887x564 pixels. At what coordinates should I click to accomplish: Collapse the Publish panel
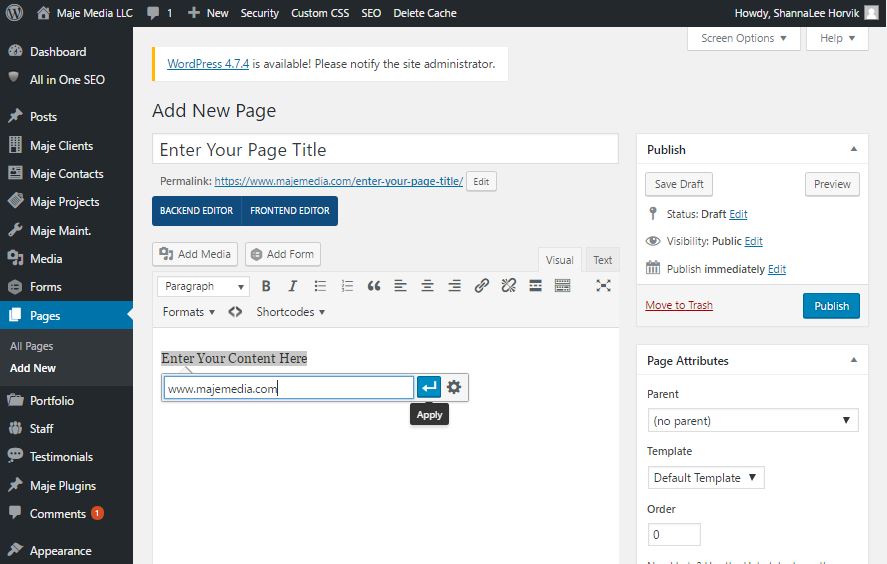click(x=854, y=149)
